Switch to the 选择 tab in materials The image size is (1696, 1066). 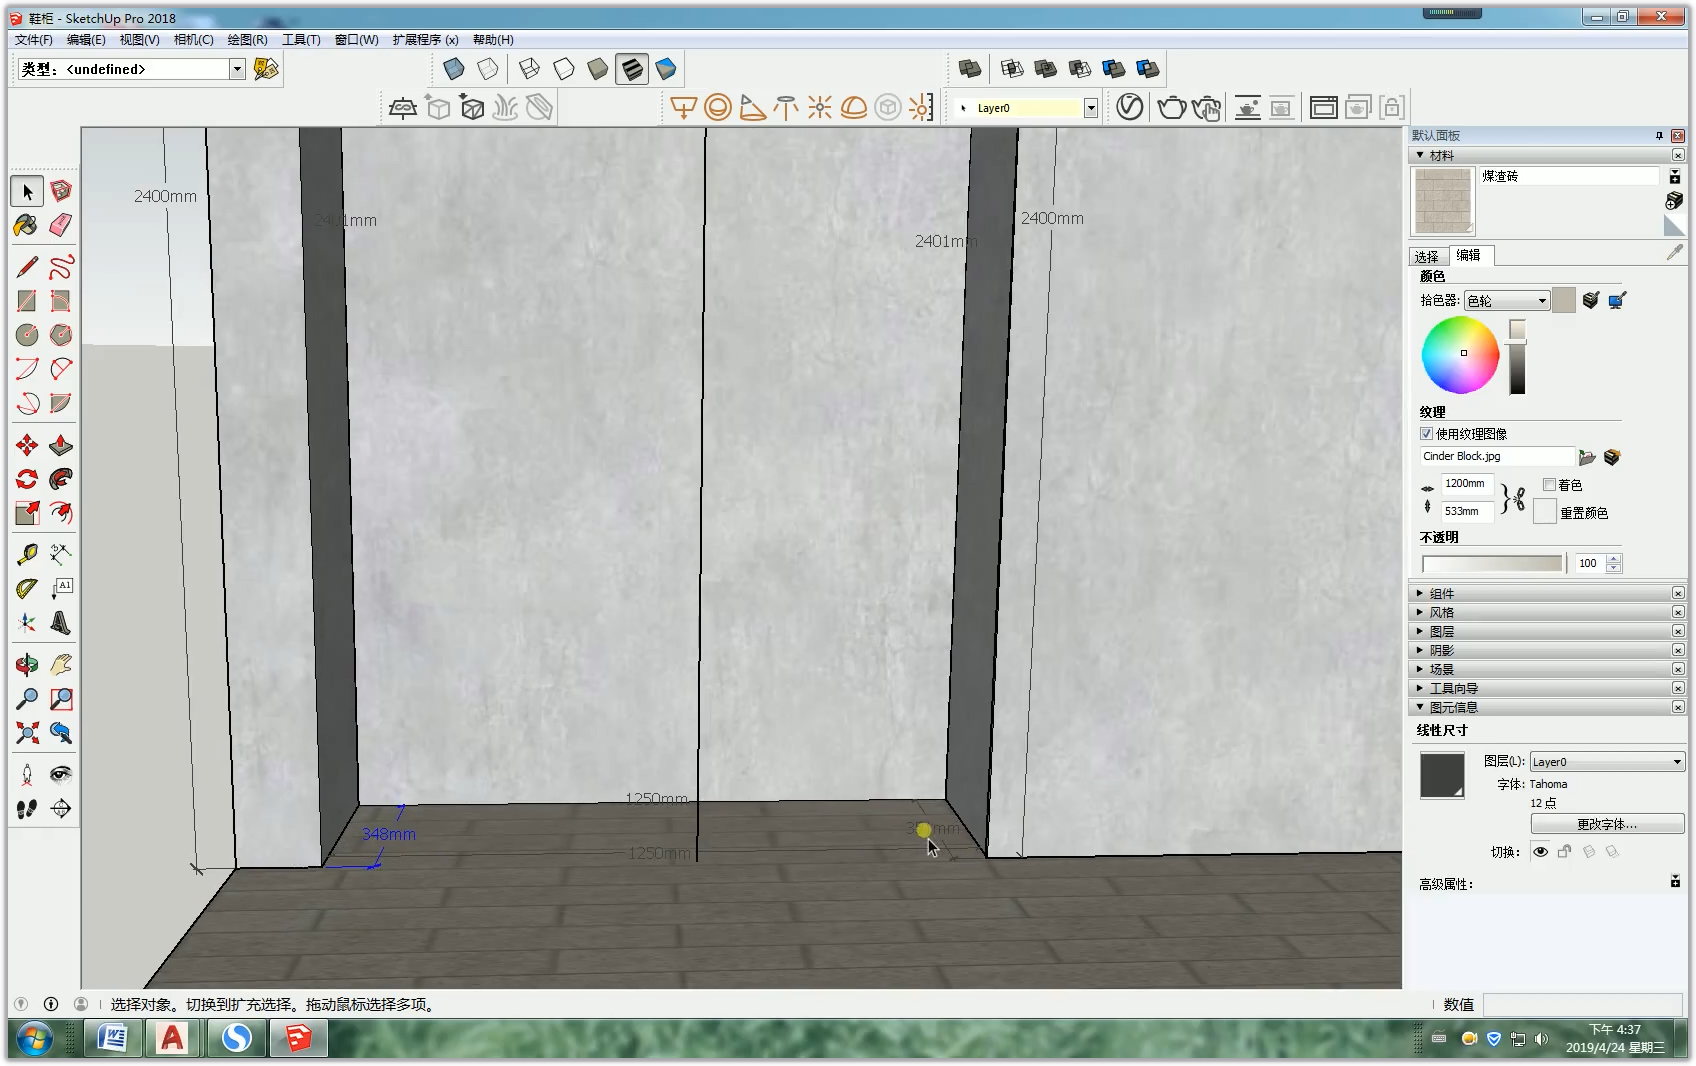[x=1427, y=256]
